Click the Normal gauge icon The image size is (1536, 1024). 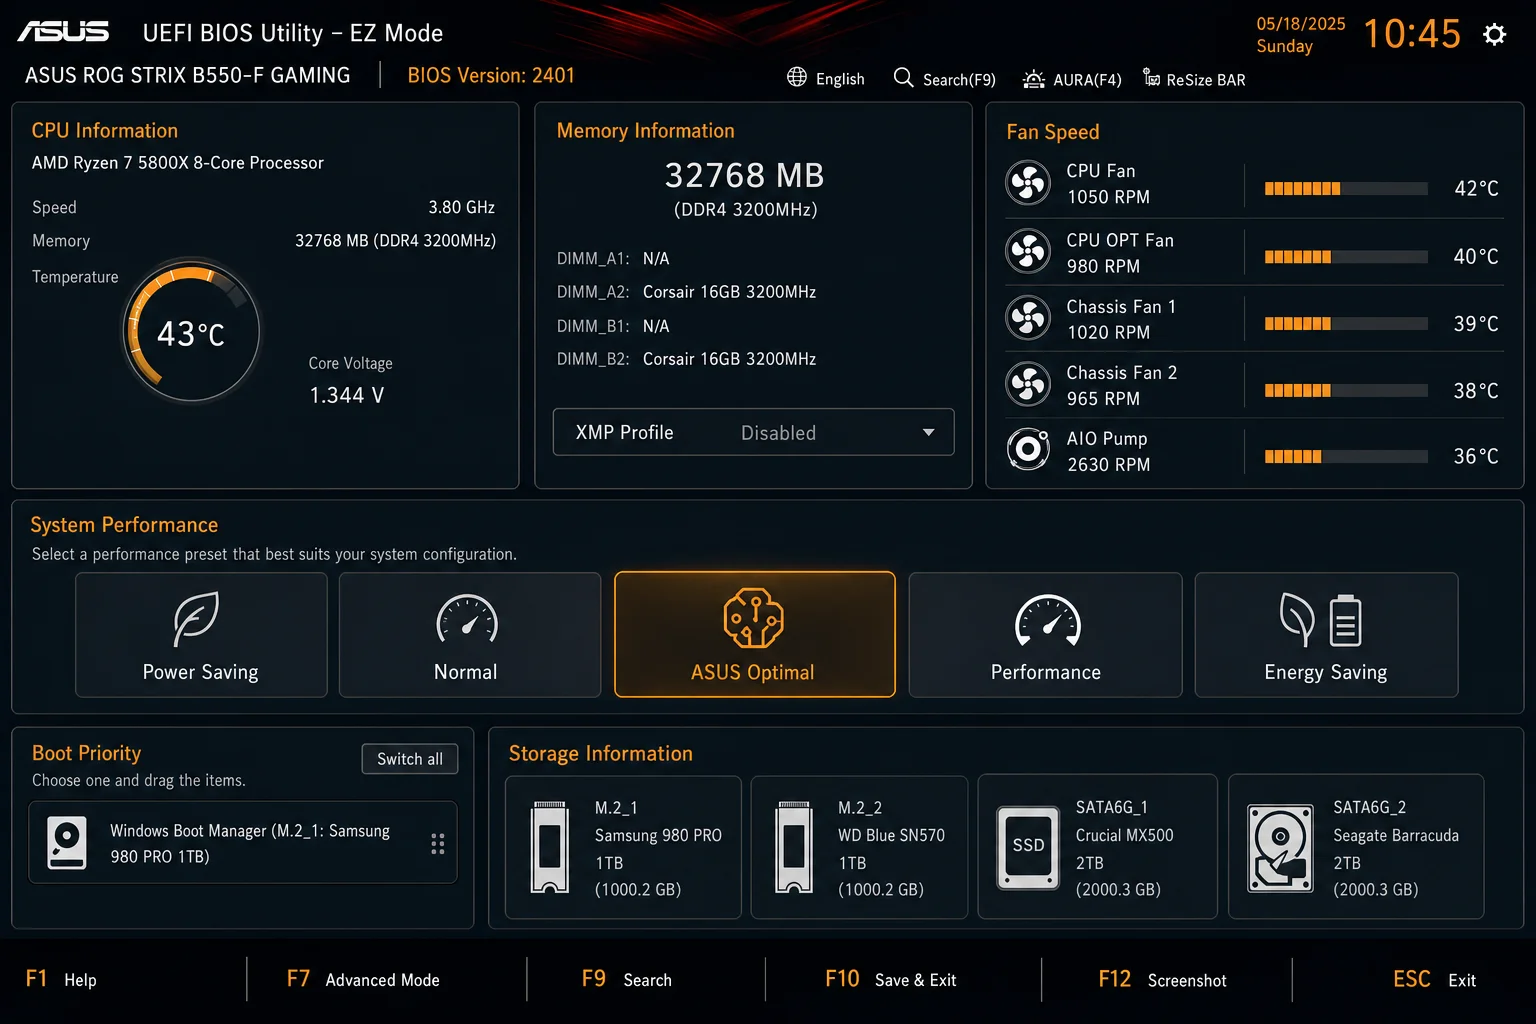467,620
